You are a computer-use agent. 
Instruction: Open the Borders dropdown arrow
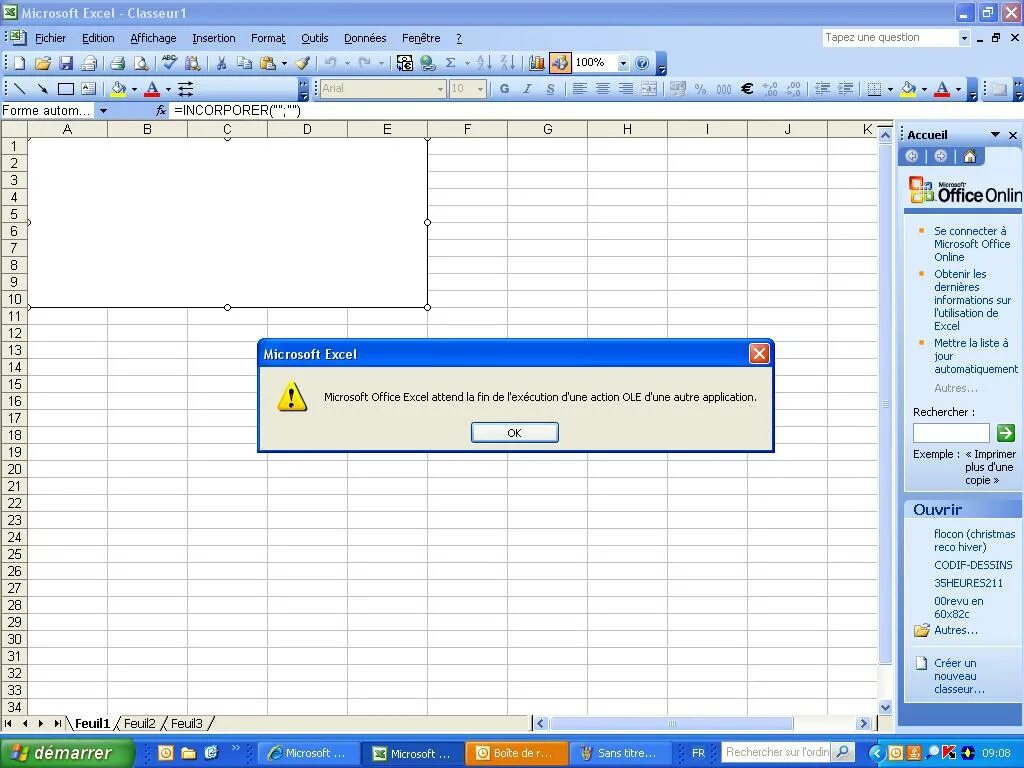[x=890, y=89]
